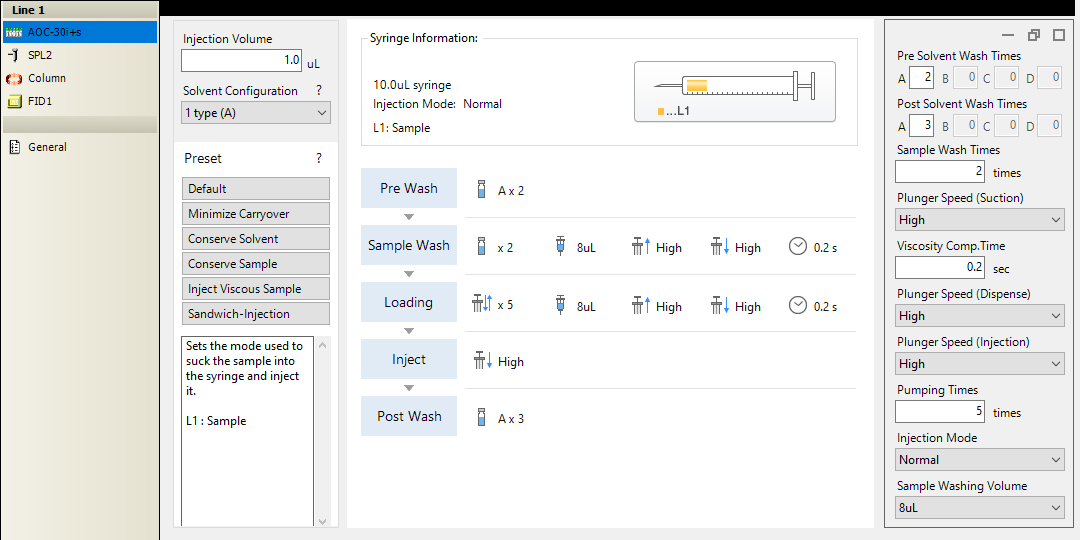
Task: Click help question mark beside Preset
Action: click(319, 158)
